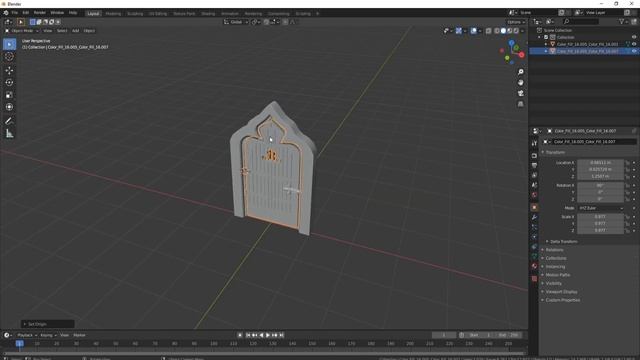Expand the Delta Transform panel

point(563,242)
